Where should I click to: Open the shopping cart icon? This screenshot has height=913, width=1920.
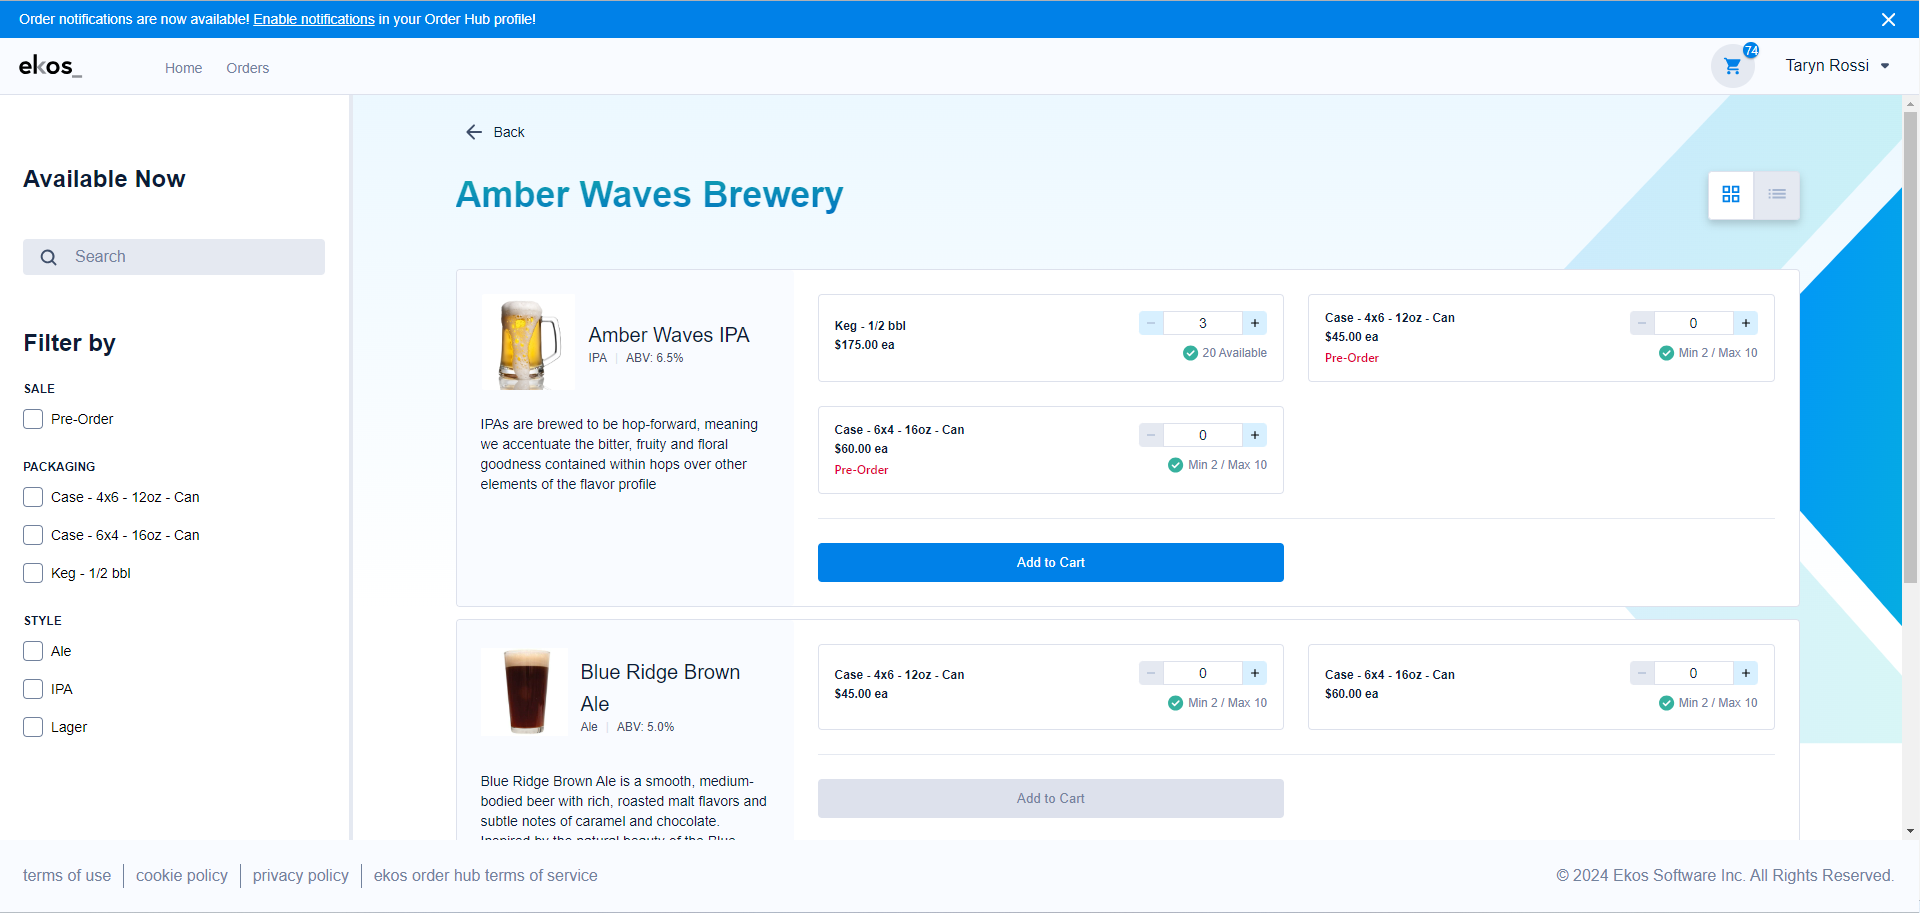pos(1732,67)
